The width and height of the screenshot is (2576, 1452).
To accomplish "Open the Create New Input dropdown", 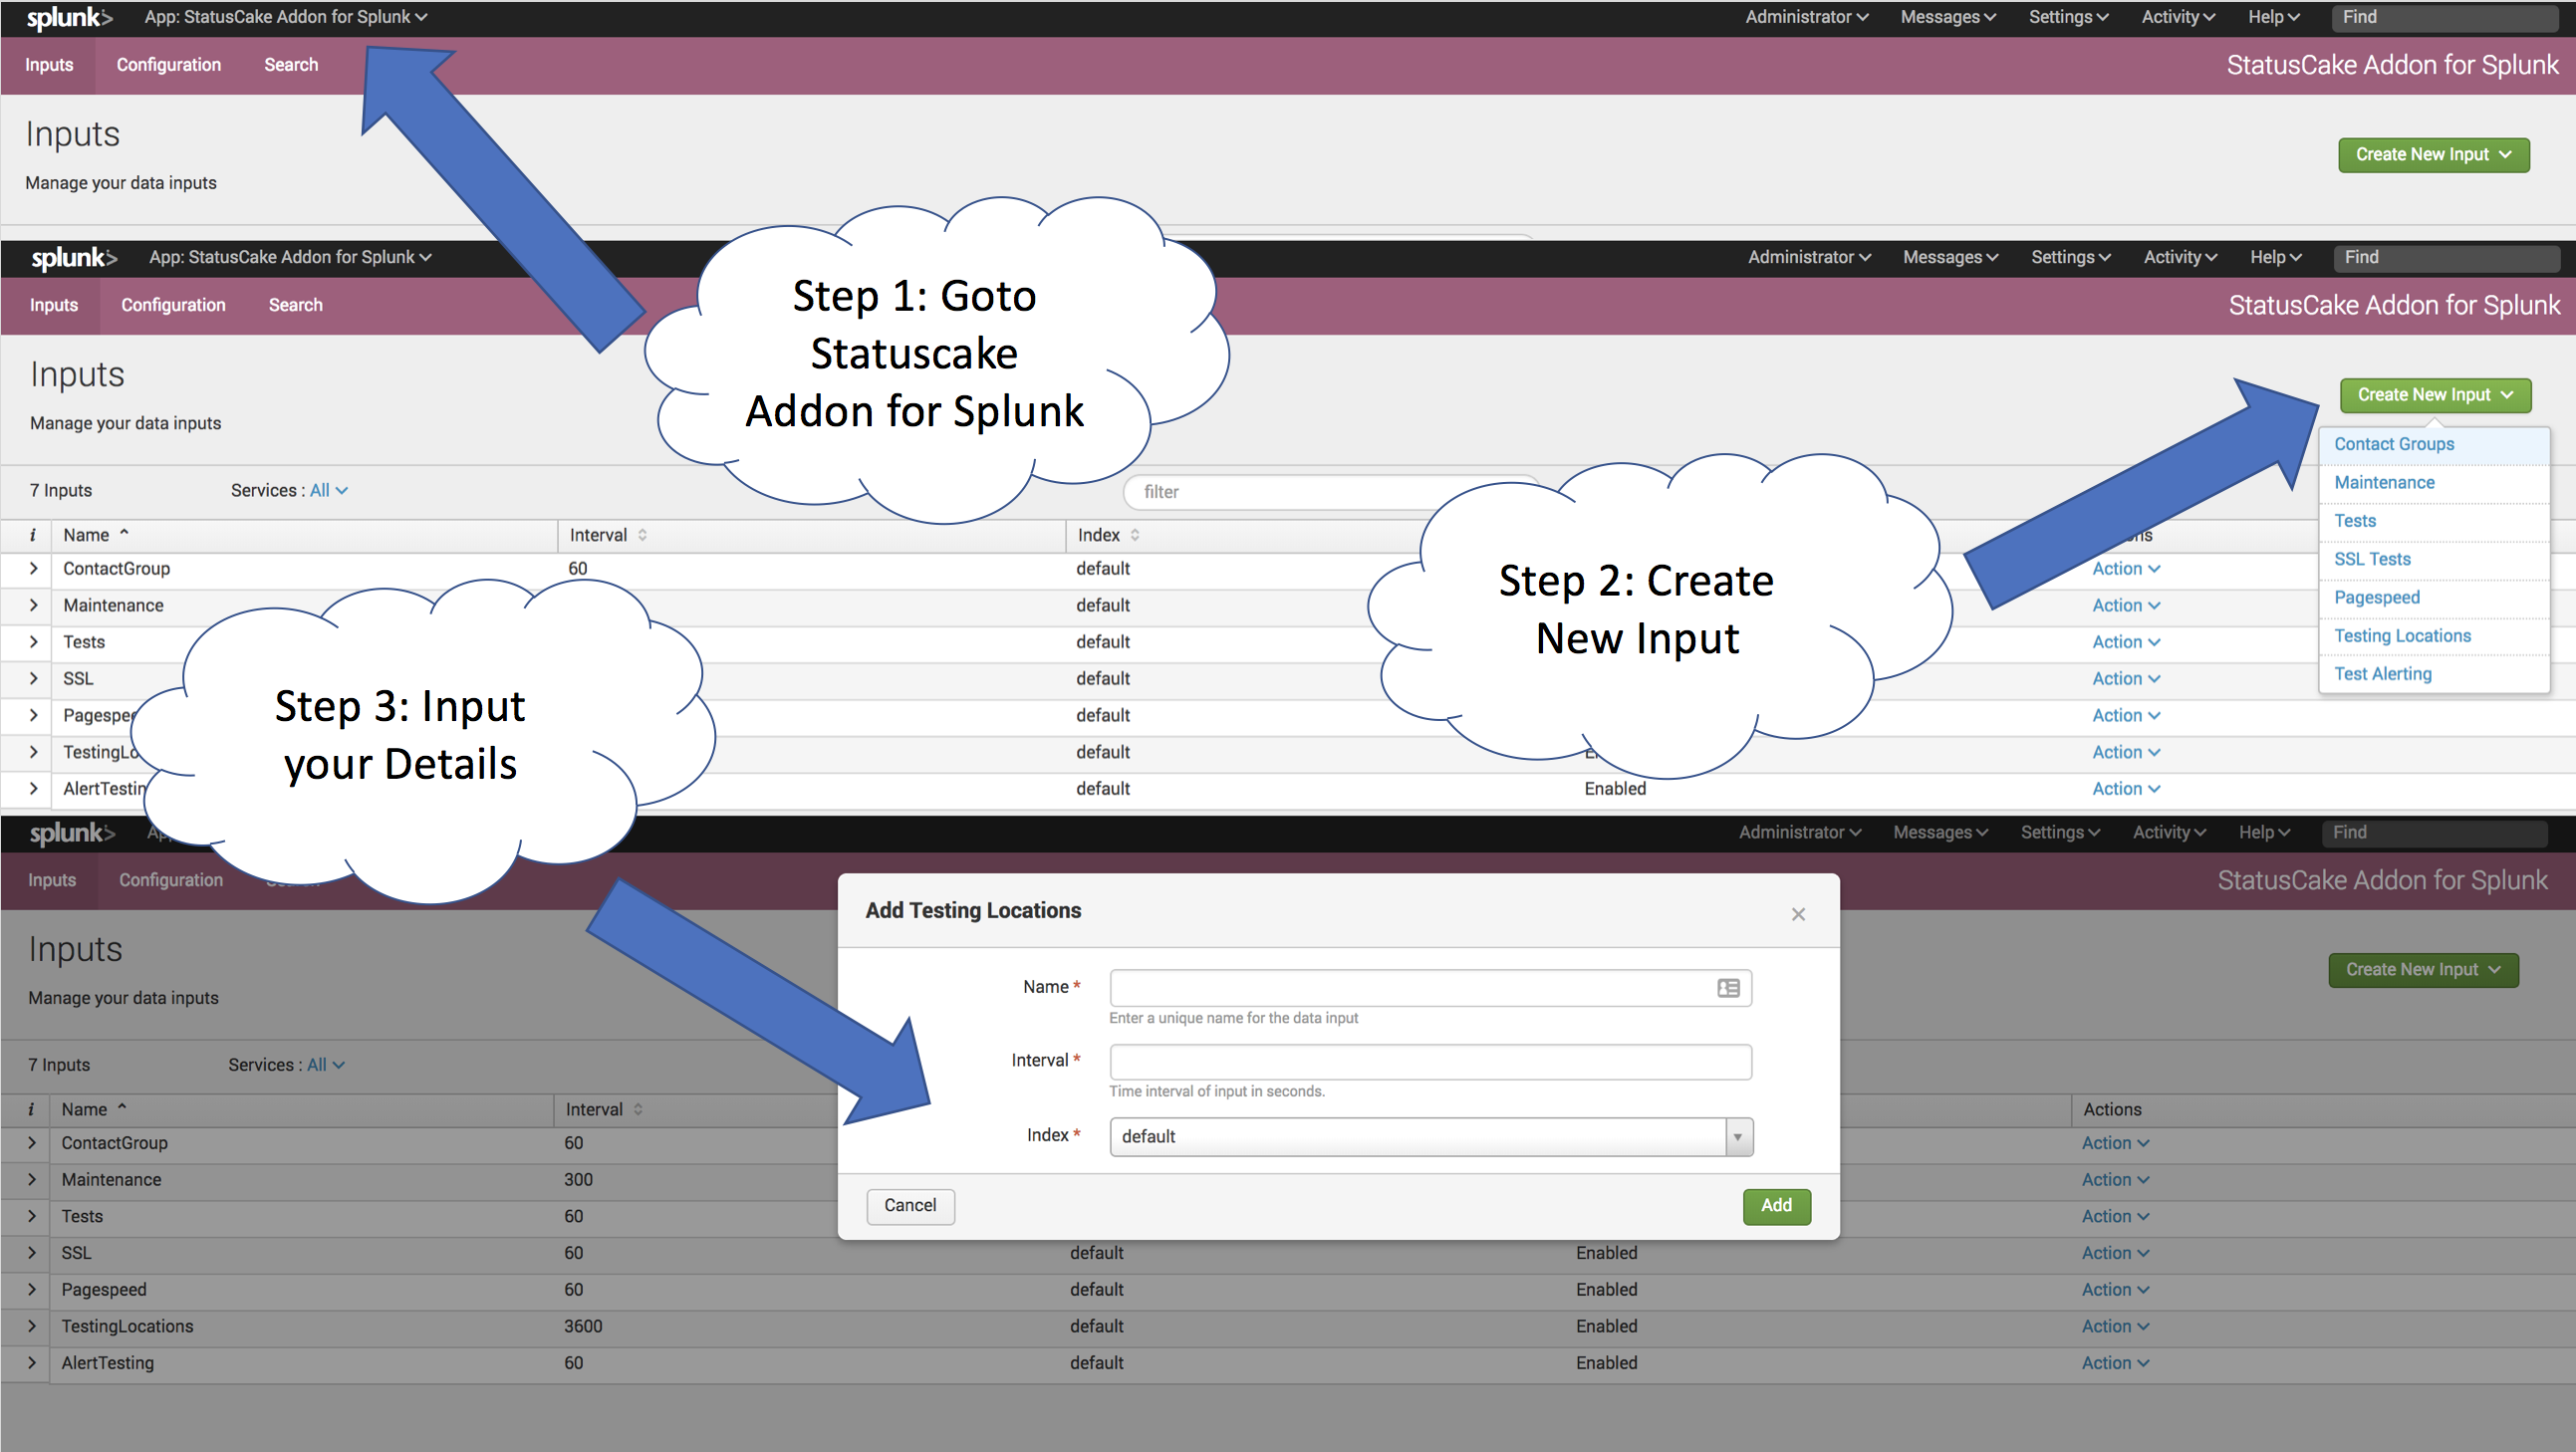I will click(x=2435, y=394).
